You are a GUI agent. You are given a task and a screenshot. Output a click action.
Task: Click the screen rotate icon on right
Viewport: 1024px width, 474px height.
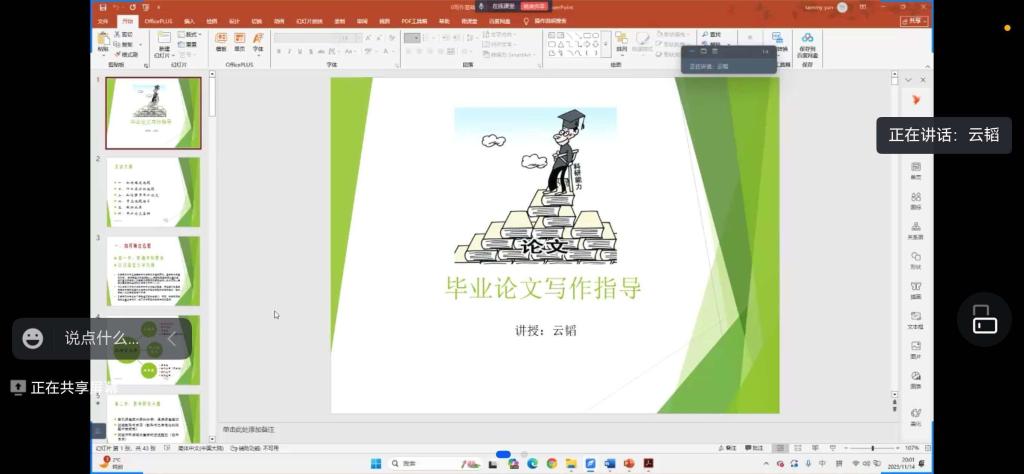tap(984, 319)
